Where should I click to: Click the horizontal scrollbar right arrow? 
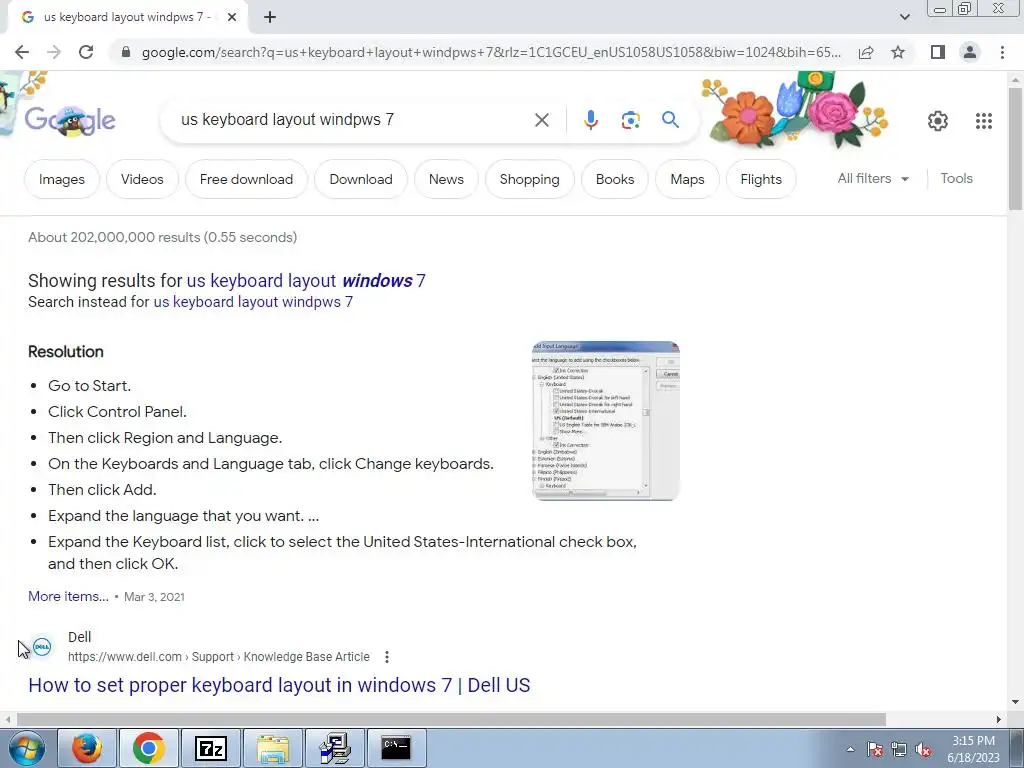[x=999, y=720]
